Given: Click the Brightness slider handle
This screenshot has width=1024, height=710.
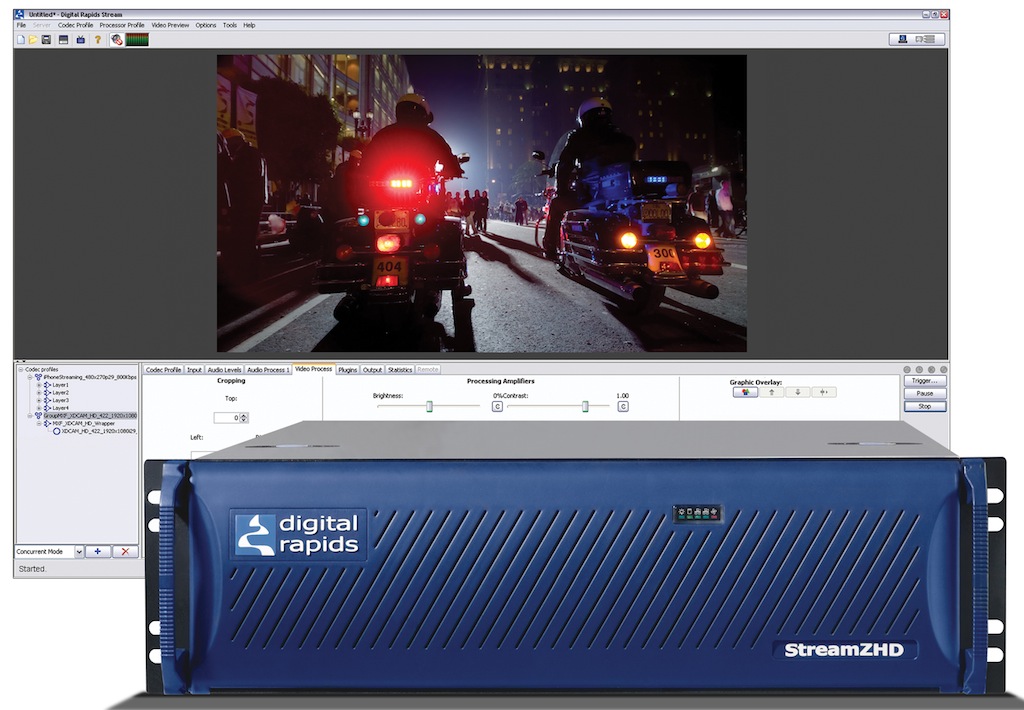Looking at the screenshot, I should coord(429,406).
